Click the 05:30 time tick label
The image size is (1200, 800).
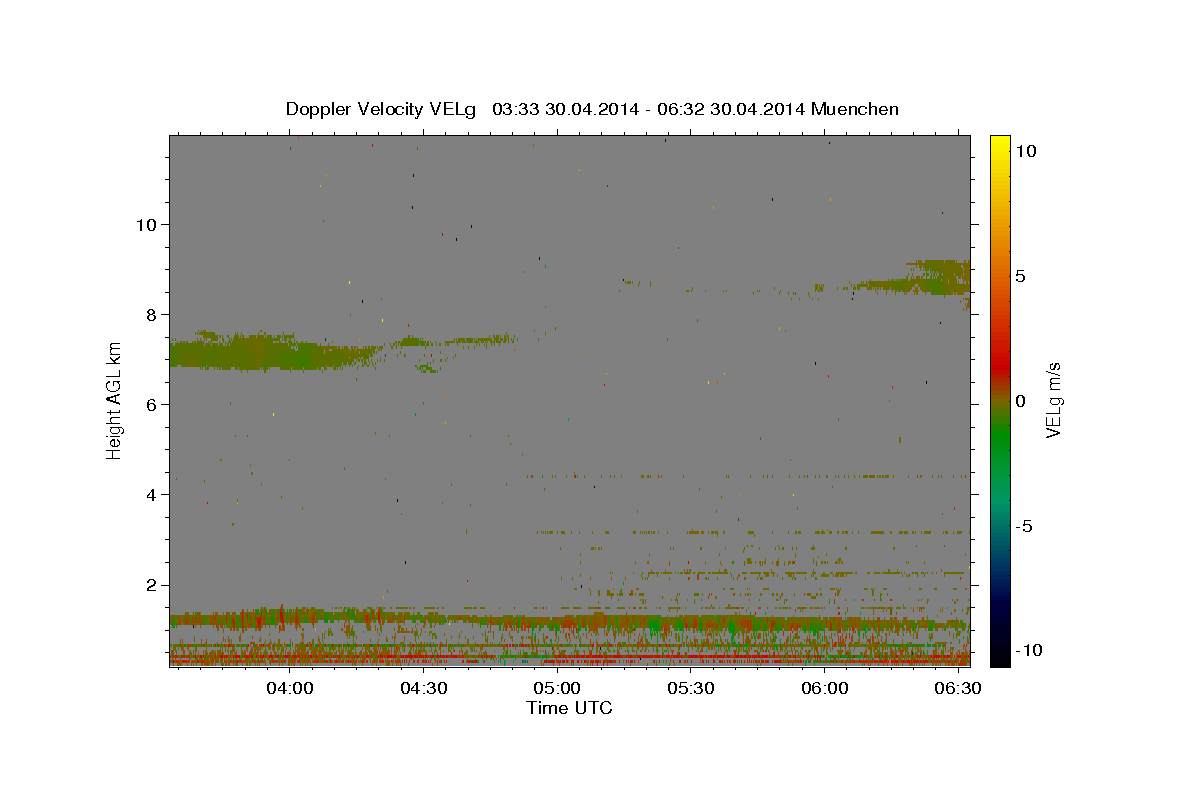691,689
